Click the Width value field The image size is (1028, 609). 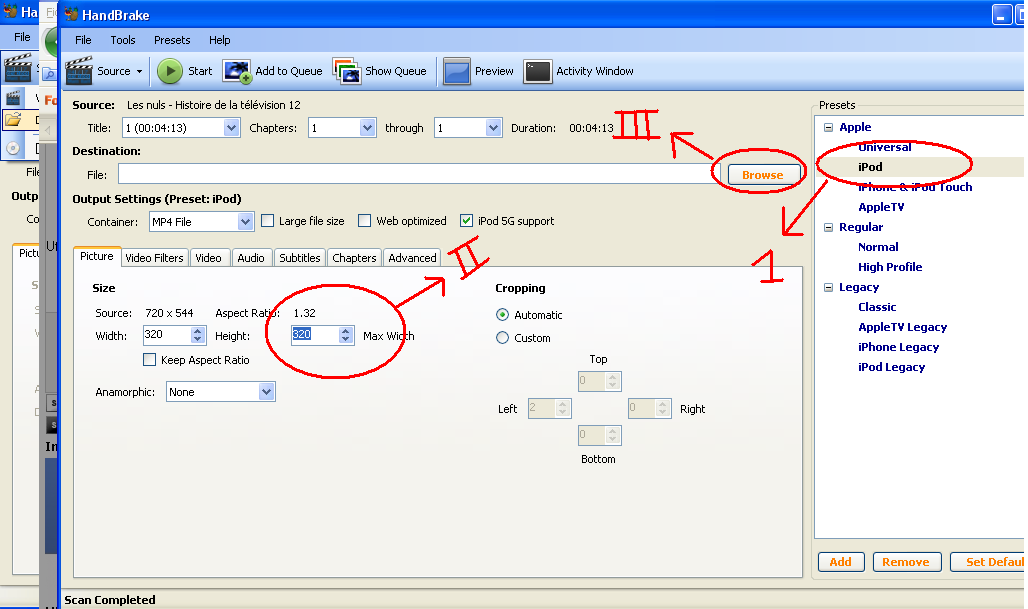[167, 335]
